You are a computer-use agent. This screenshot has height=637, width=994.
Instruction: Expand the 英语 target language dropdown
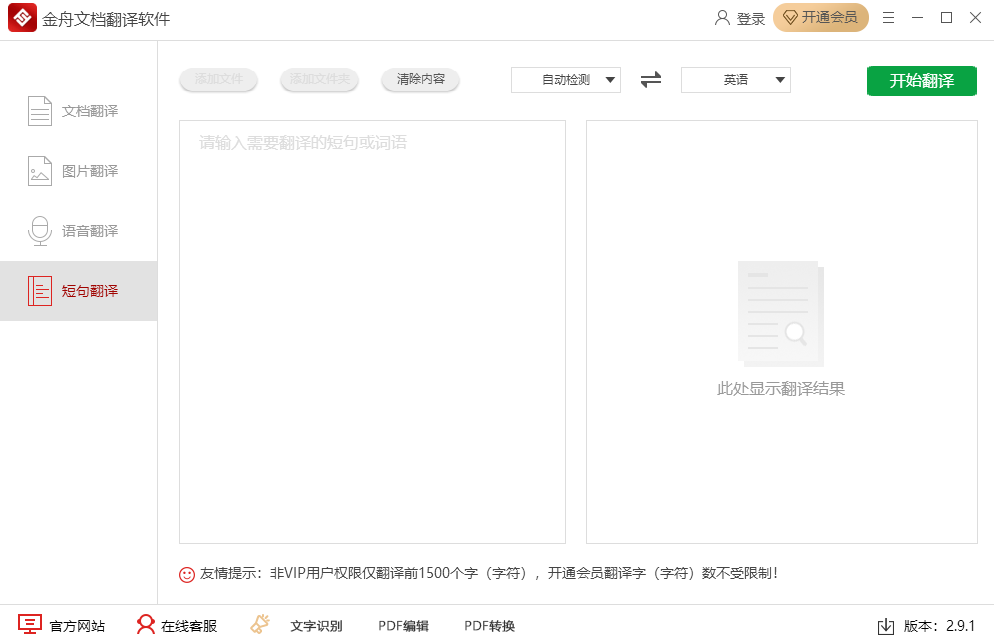click(x=735, y=80)
